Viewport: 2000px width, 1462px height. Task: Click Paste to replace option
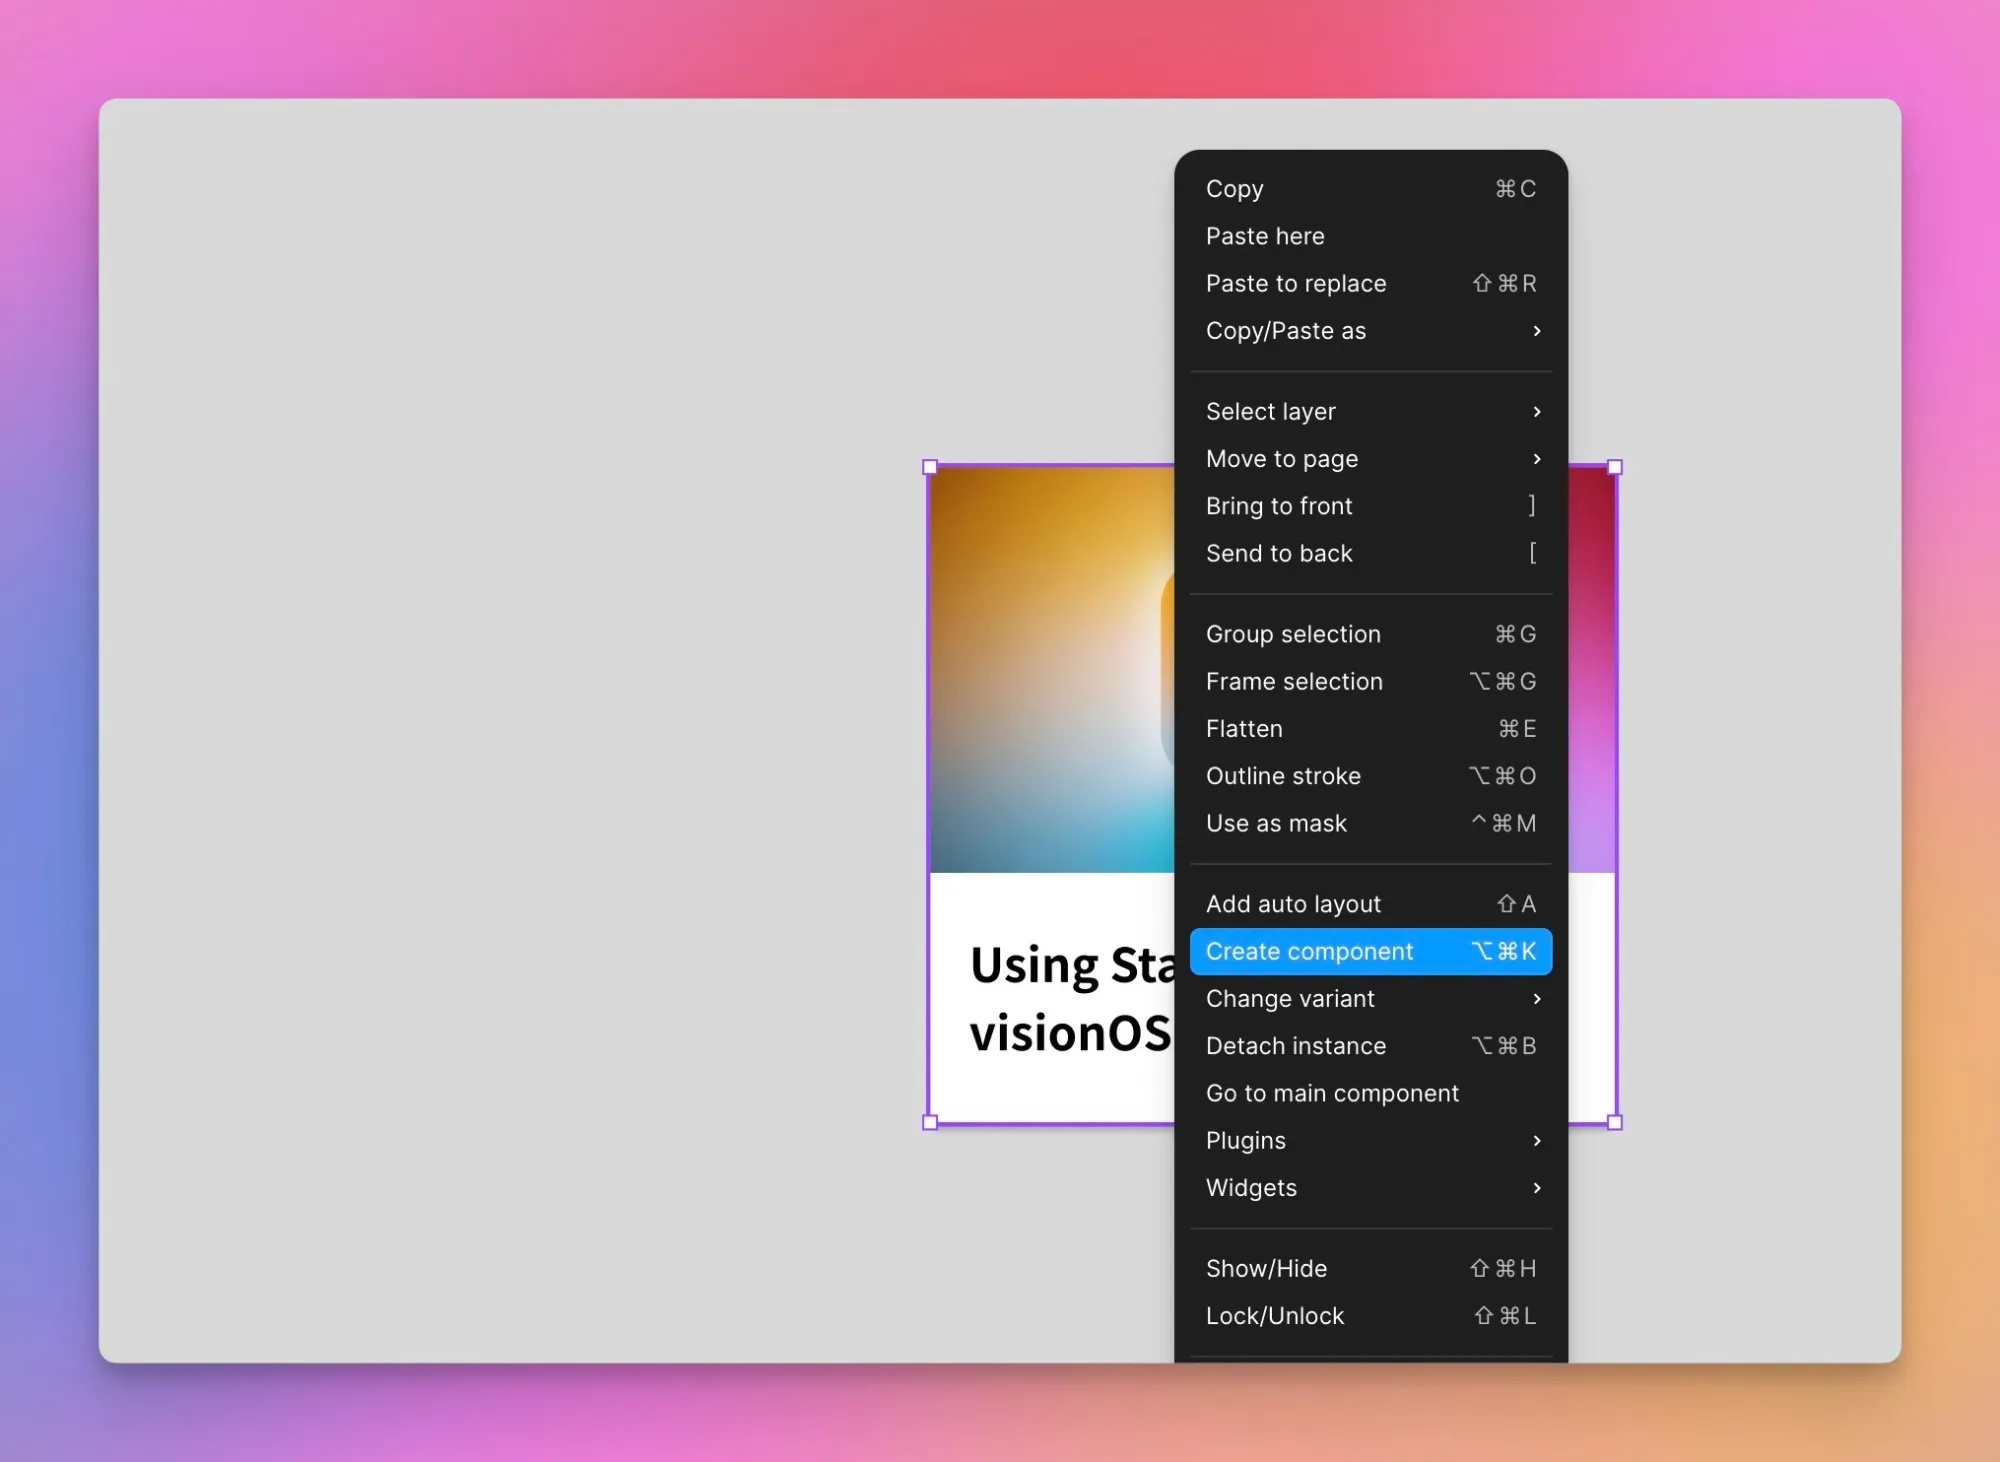(1296, 283)
